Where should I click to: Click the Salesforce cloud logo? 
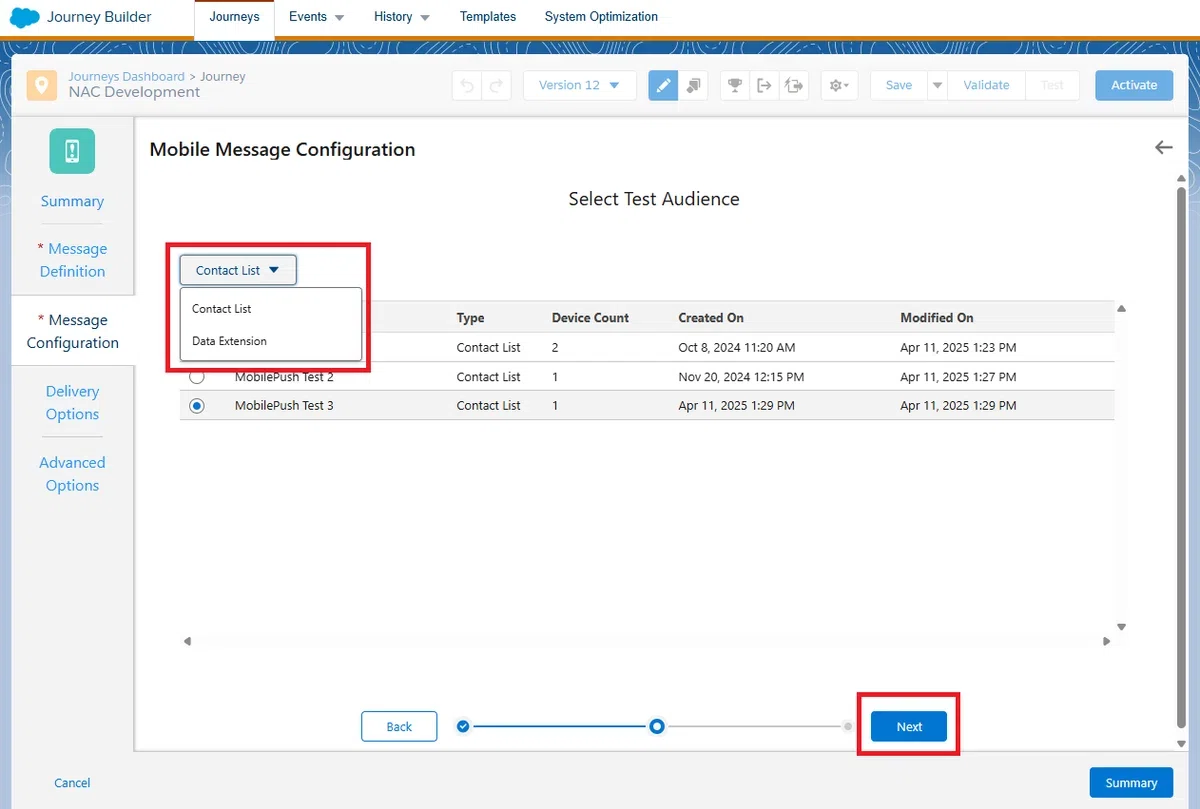(x=24, y=17)
